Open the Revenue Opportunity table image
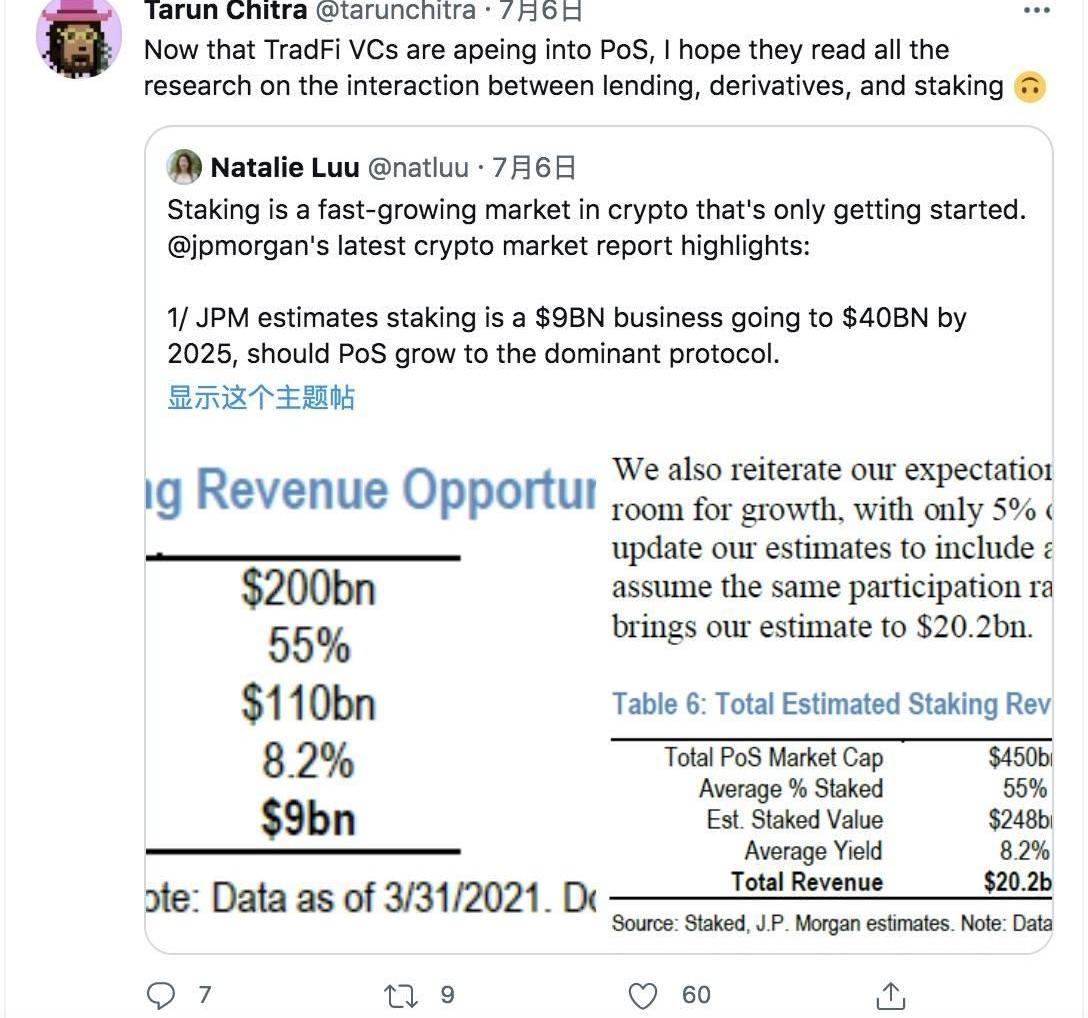 click(372, 690)
